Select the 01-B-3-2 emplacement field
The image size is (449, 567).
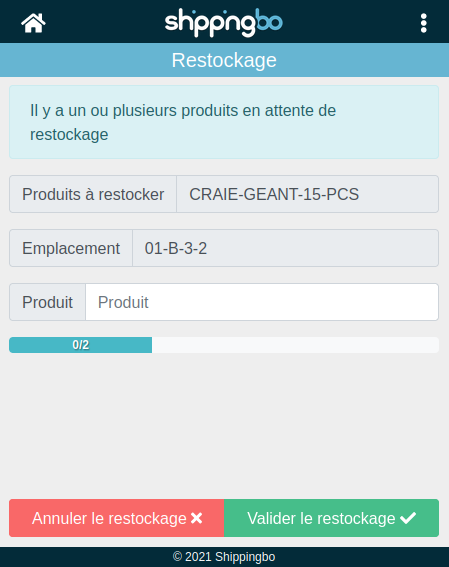click(x=286, y=248)
